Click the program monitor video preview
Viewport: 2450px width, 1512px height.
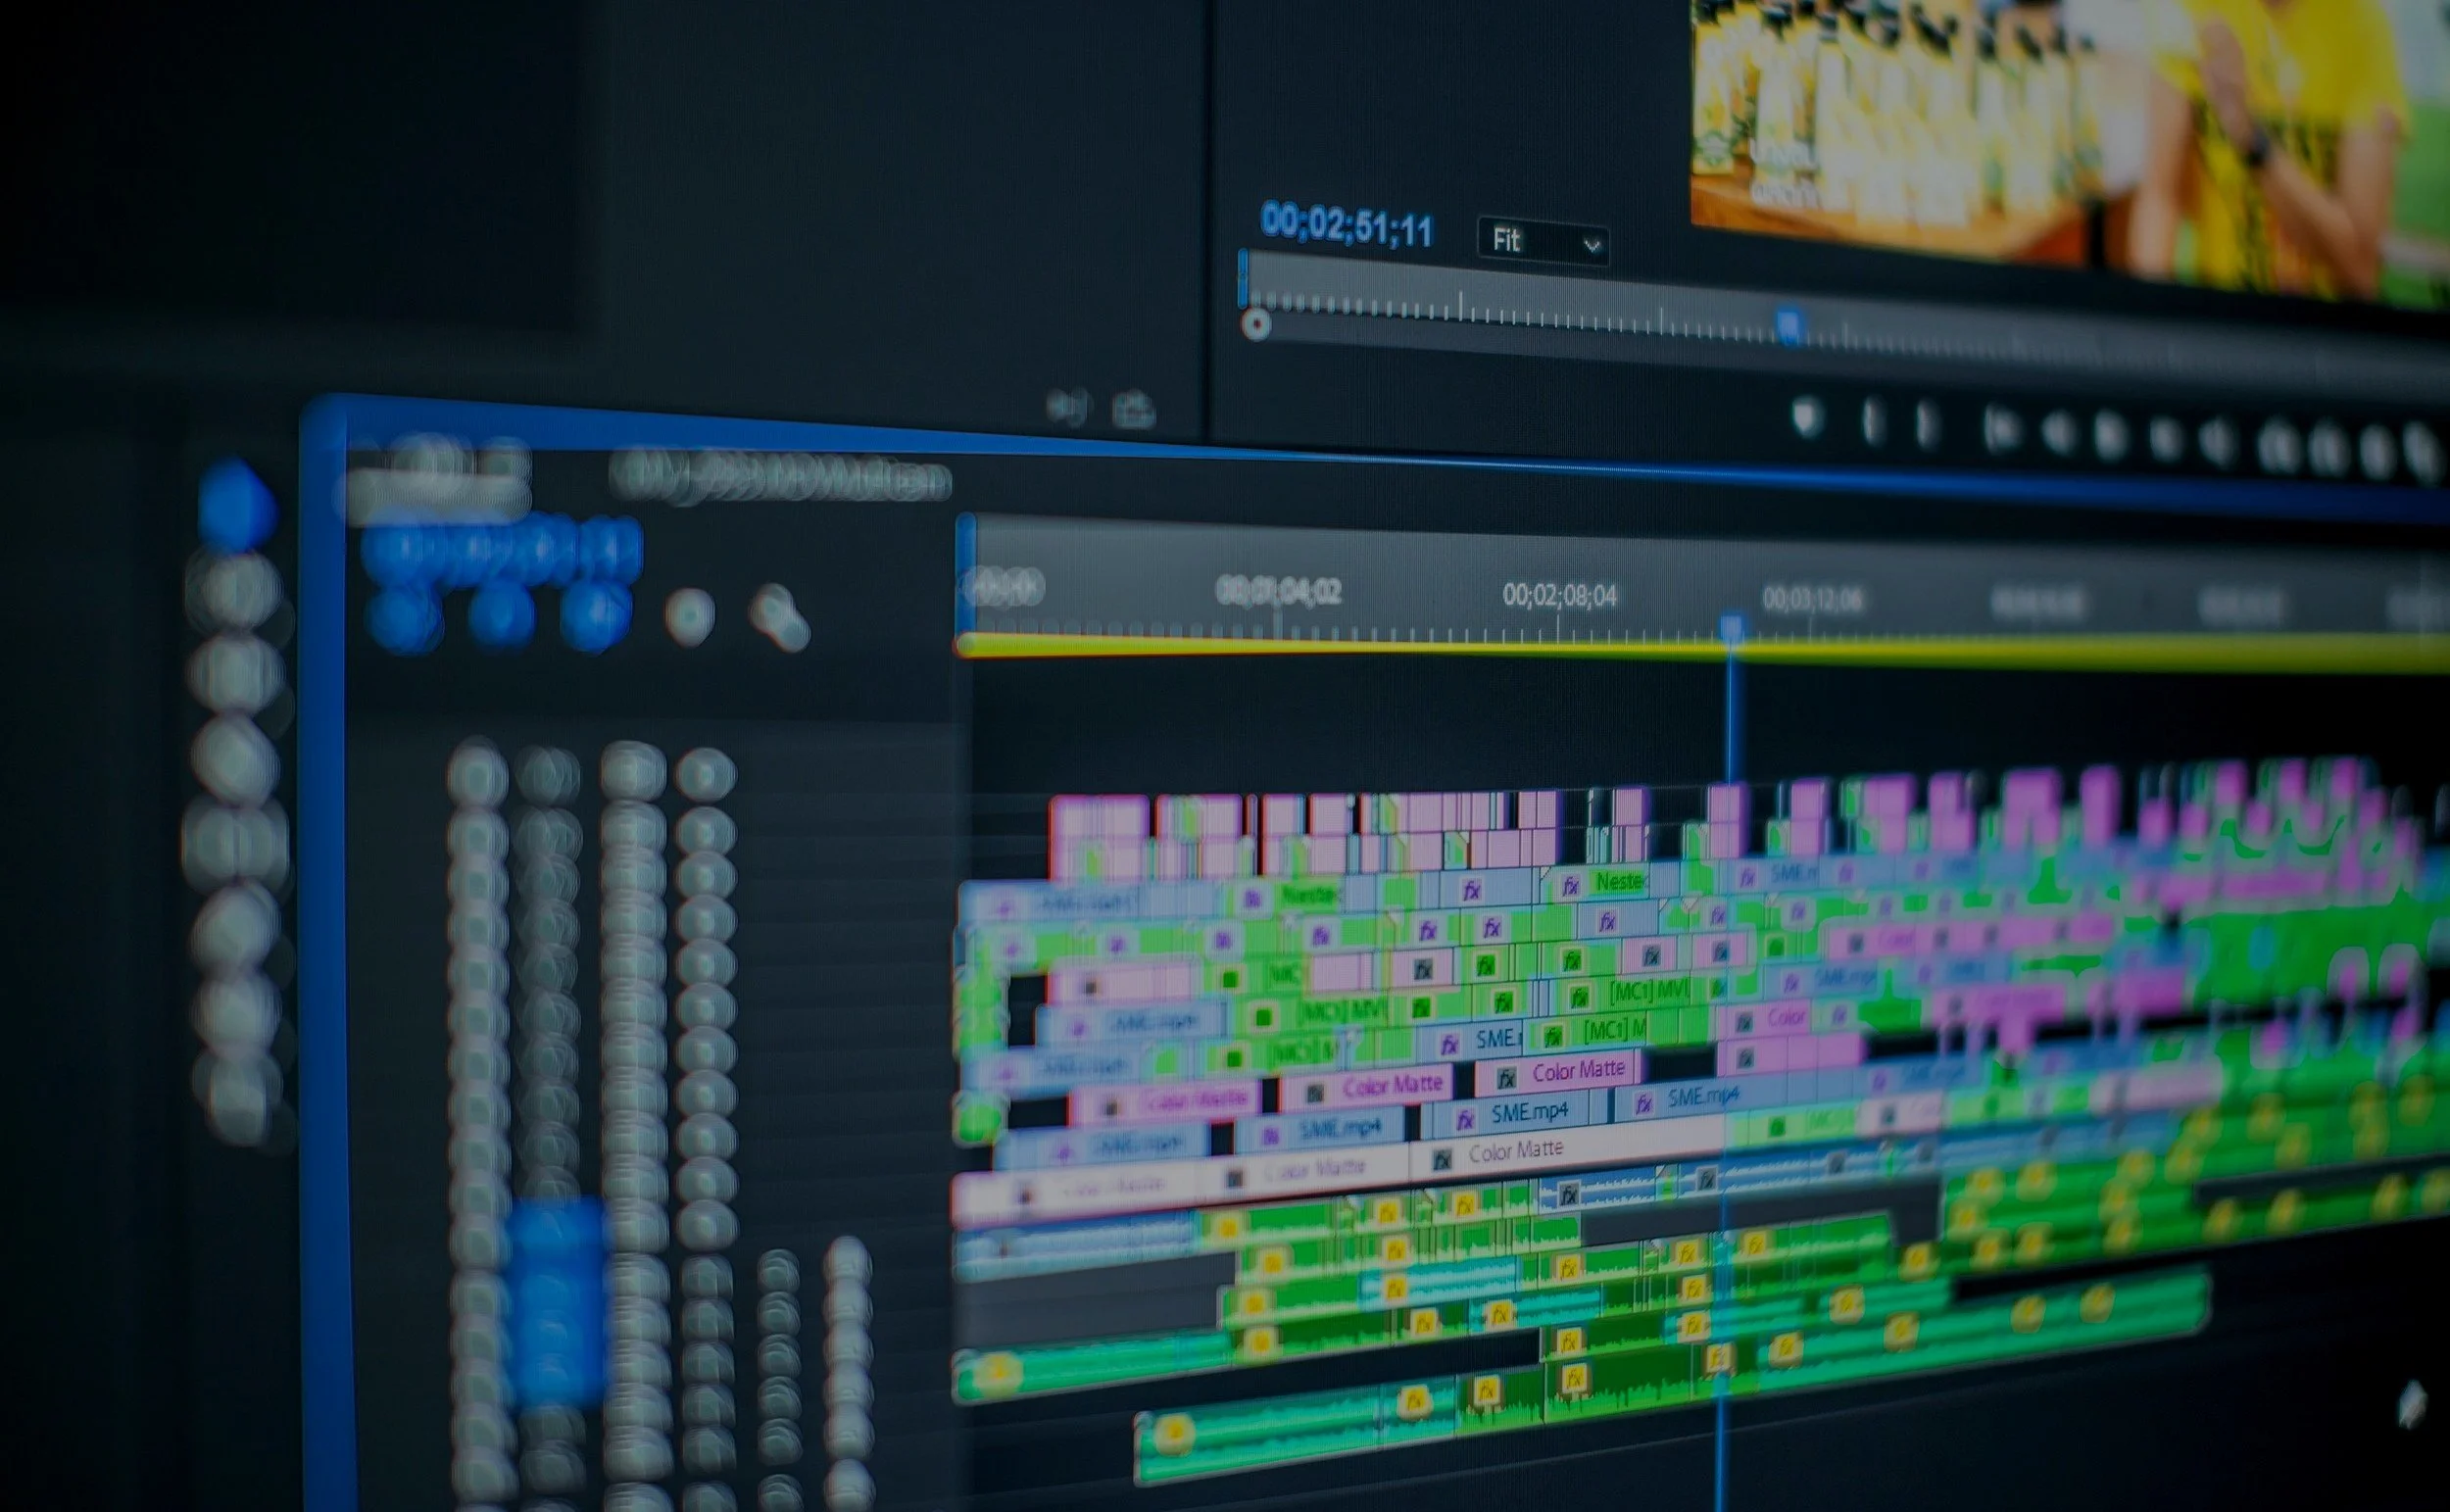(x=2070, y=130)
